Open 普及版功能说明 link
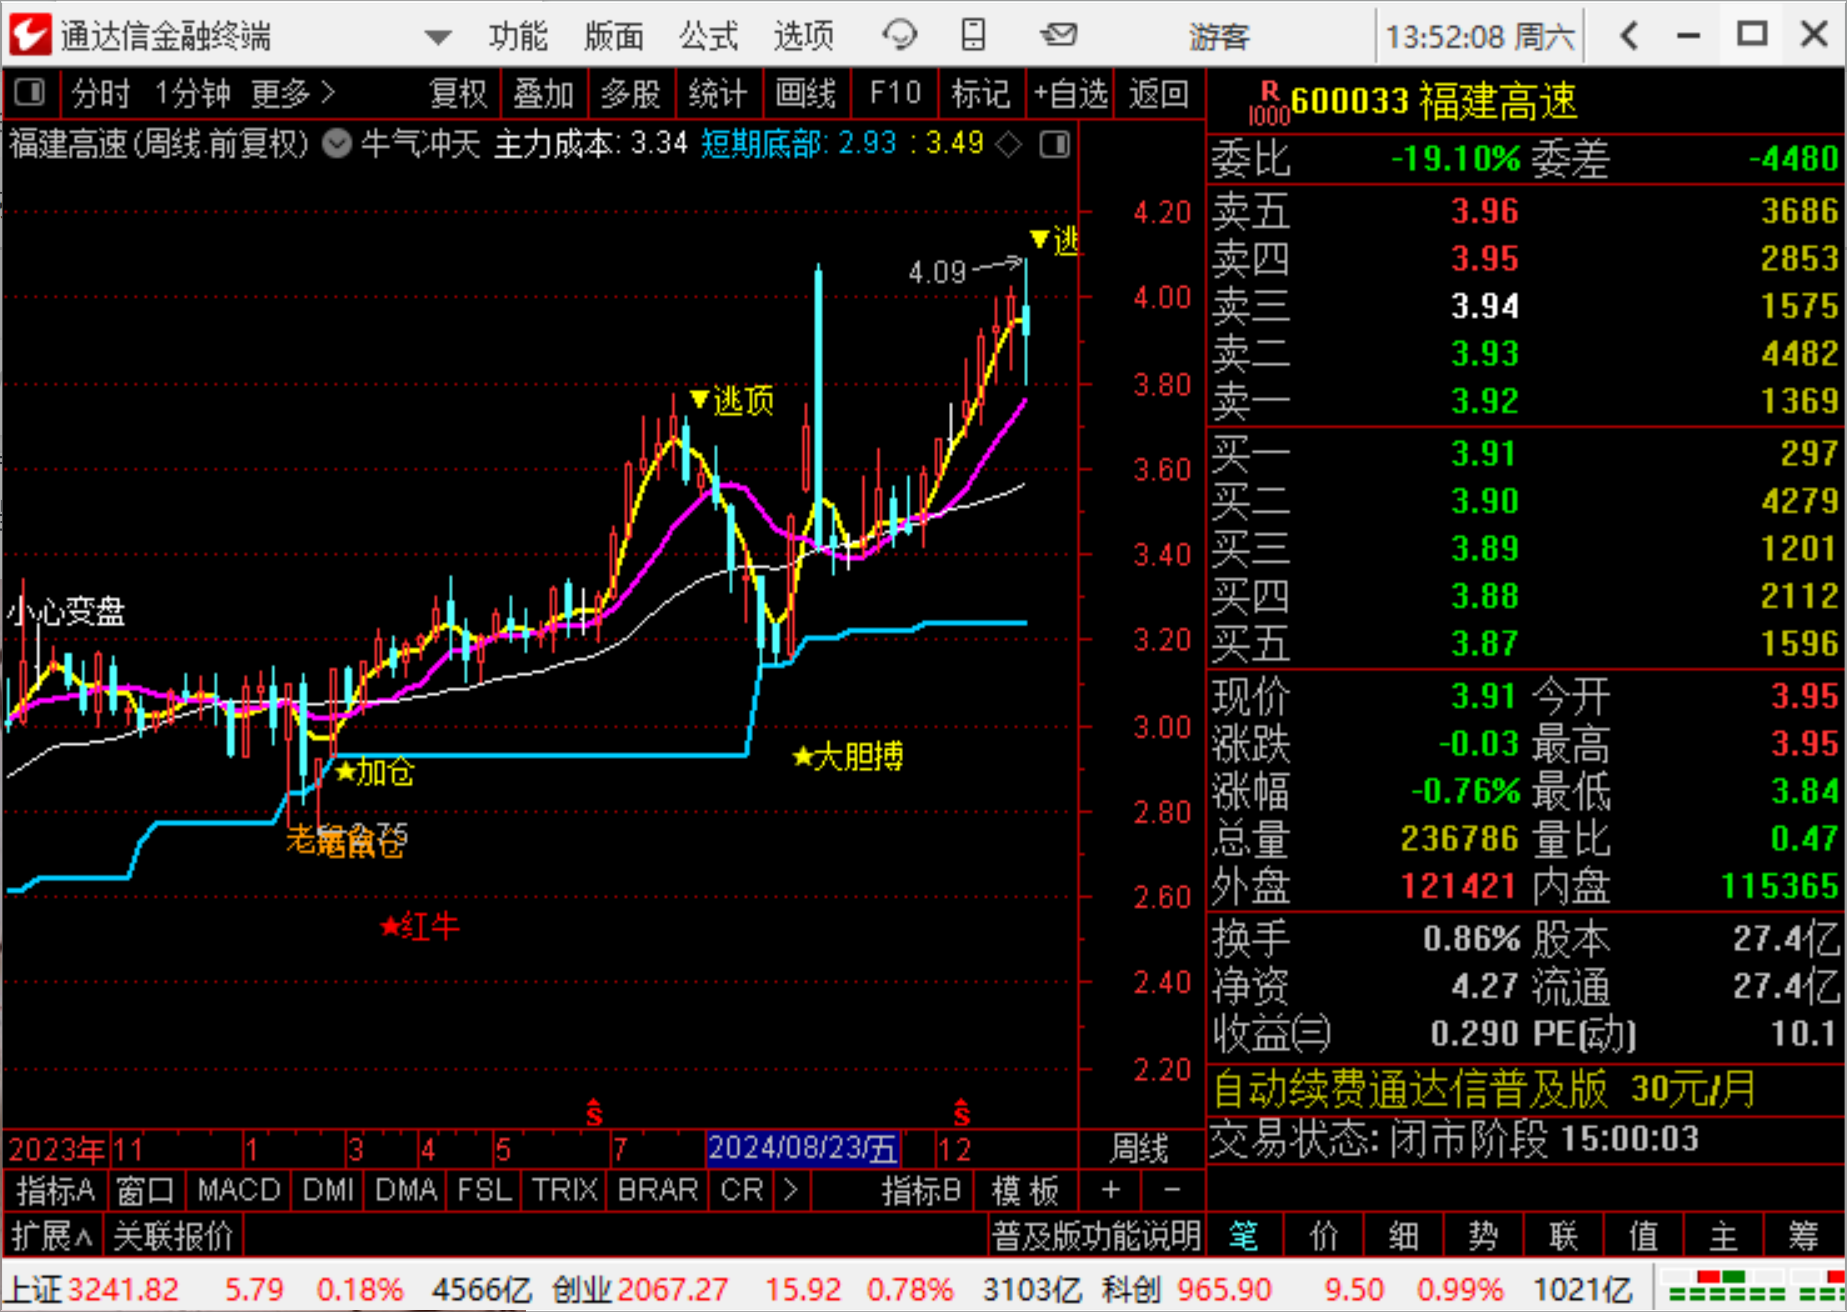 point(1095,1237)
